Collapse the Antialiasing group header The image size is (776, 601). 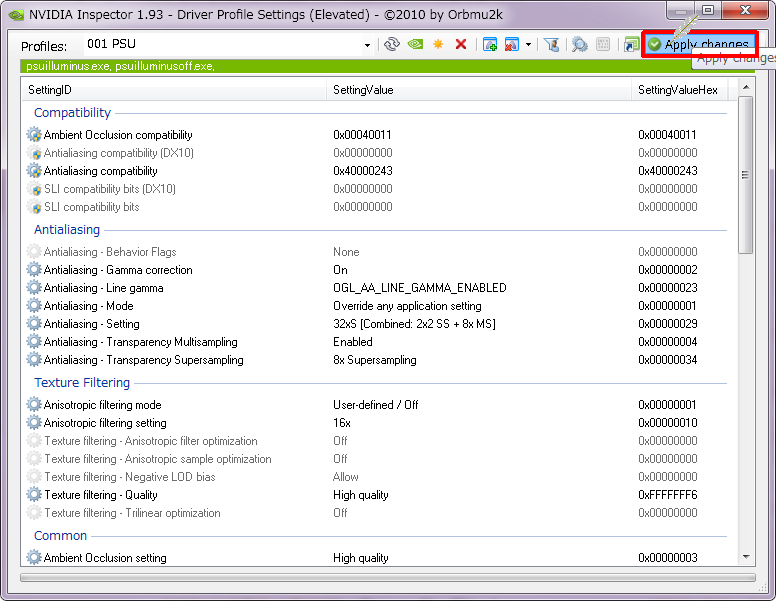[67, 230]
